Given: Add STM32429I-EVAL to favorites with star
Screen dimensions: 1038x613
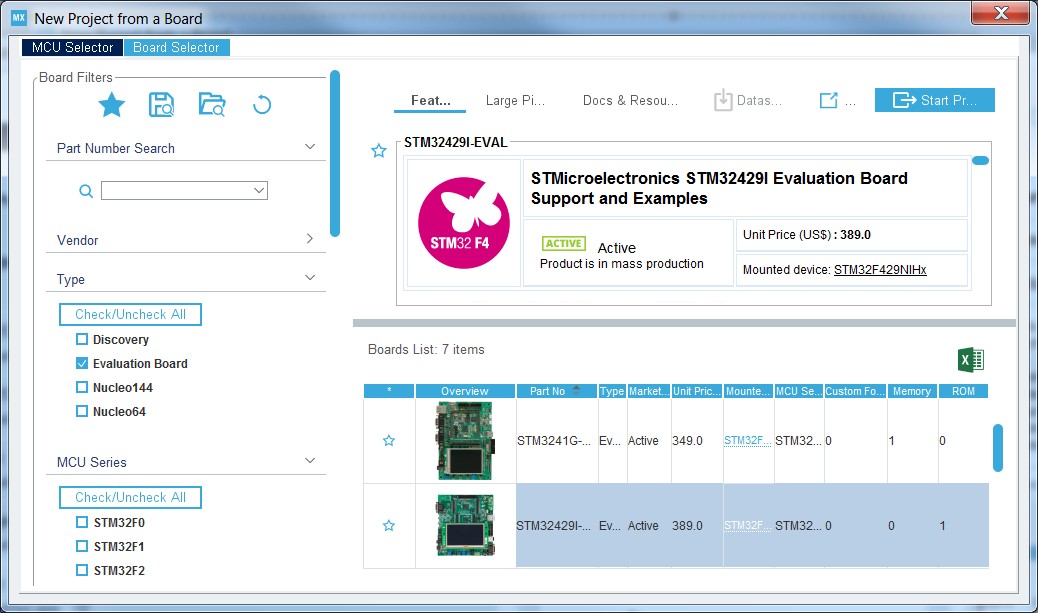Looking at the screenshot, I should pos(379,151).
